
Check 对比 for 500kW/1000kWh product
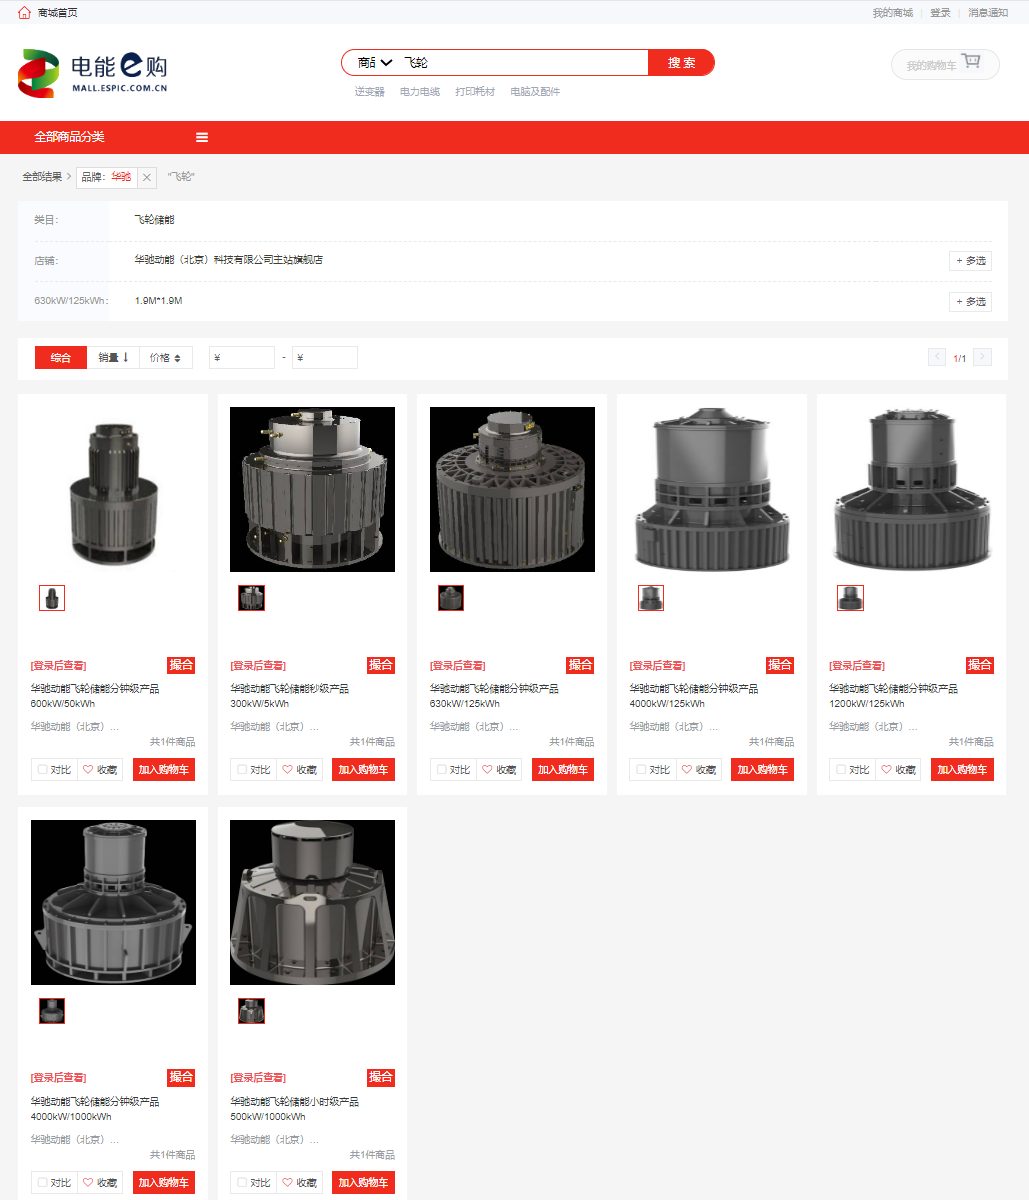click(x=242, y=1183)
